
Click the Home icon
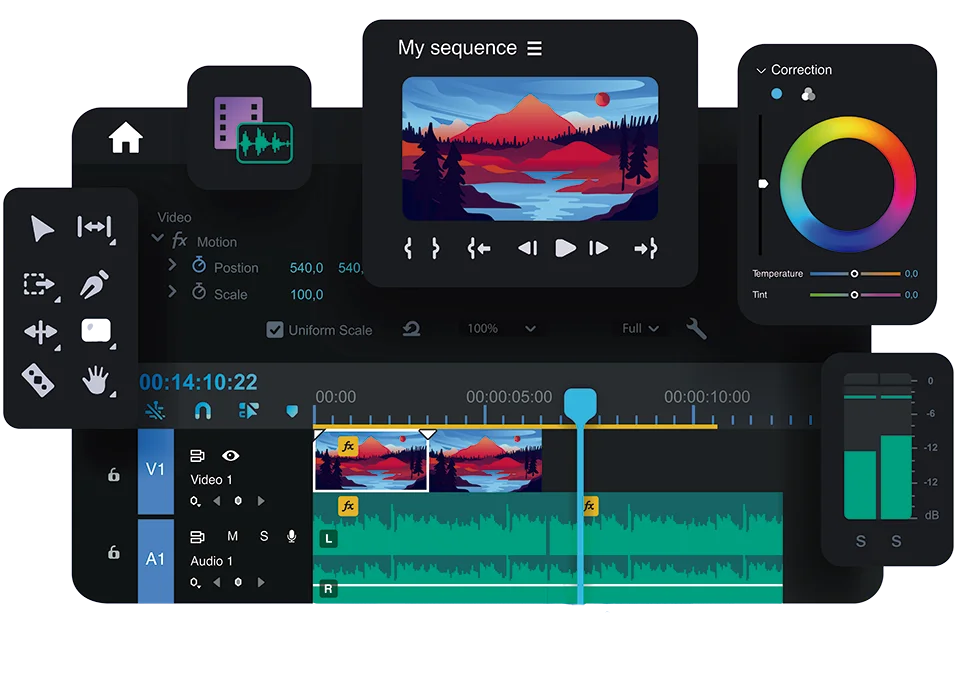[x=125, y=138]
